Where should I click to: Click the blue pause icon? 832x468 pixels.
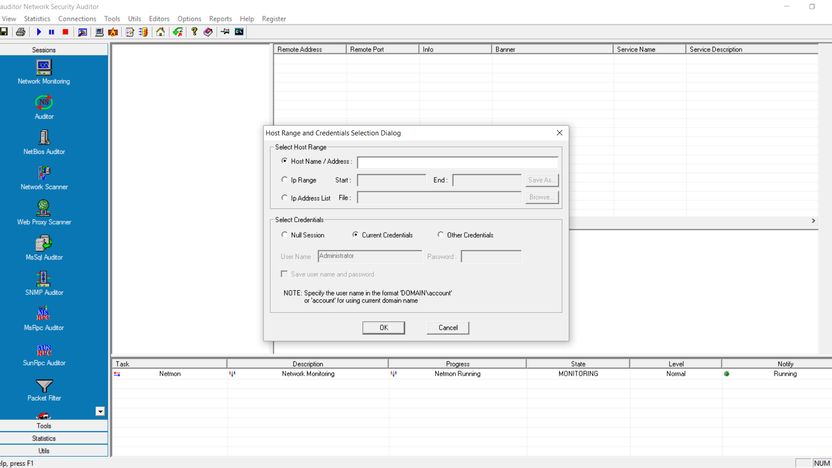coord(51,32)
